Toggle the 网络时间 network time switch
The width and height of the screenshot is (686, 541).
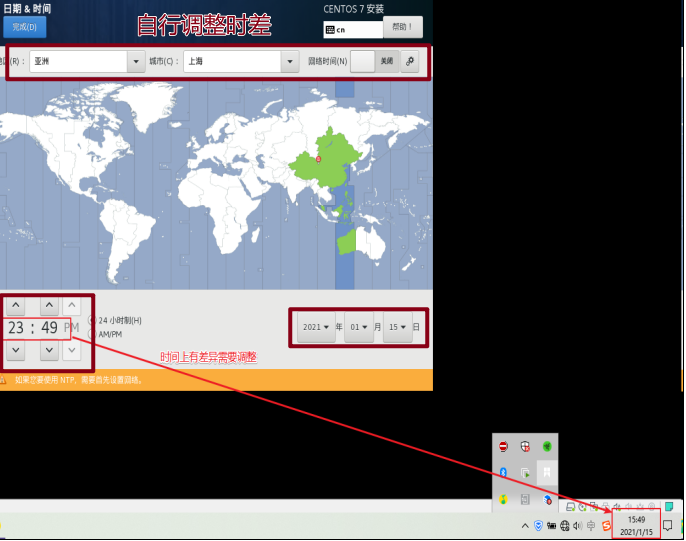click(374, 61)
